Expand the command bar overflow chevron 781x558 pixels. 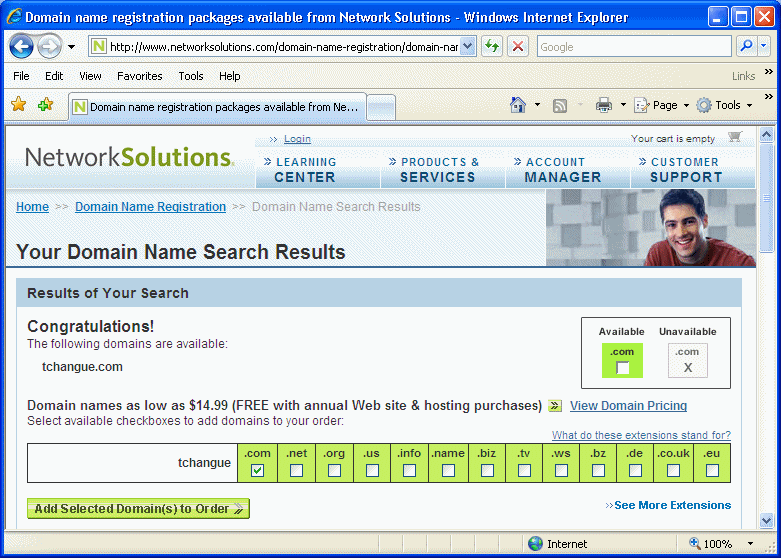pyautogui.click(x=769, y=96)
